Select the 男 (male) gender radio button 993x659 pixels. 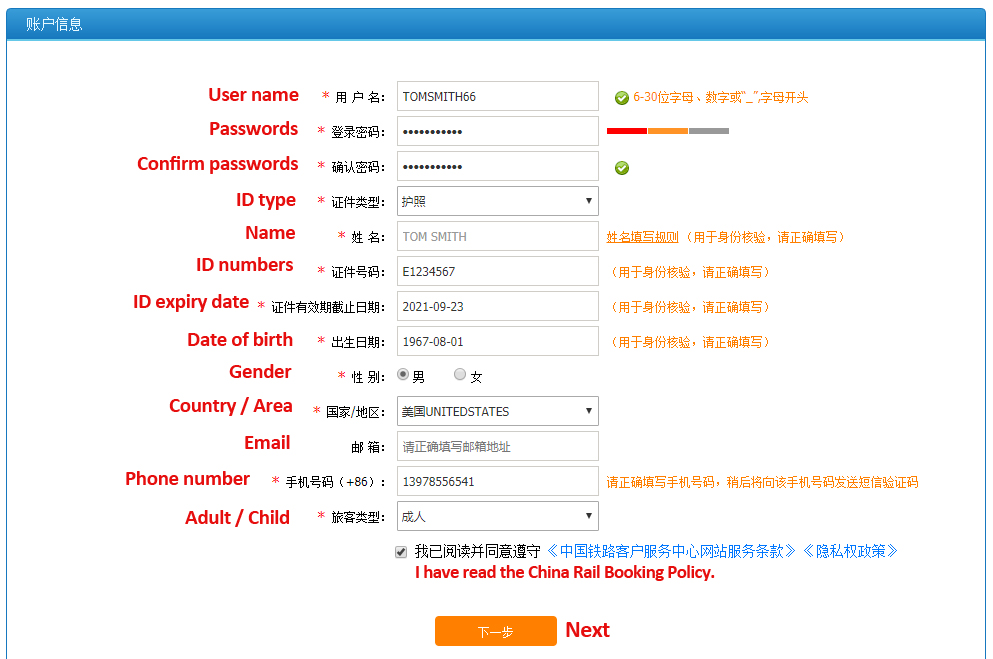pos(403,374)
